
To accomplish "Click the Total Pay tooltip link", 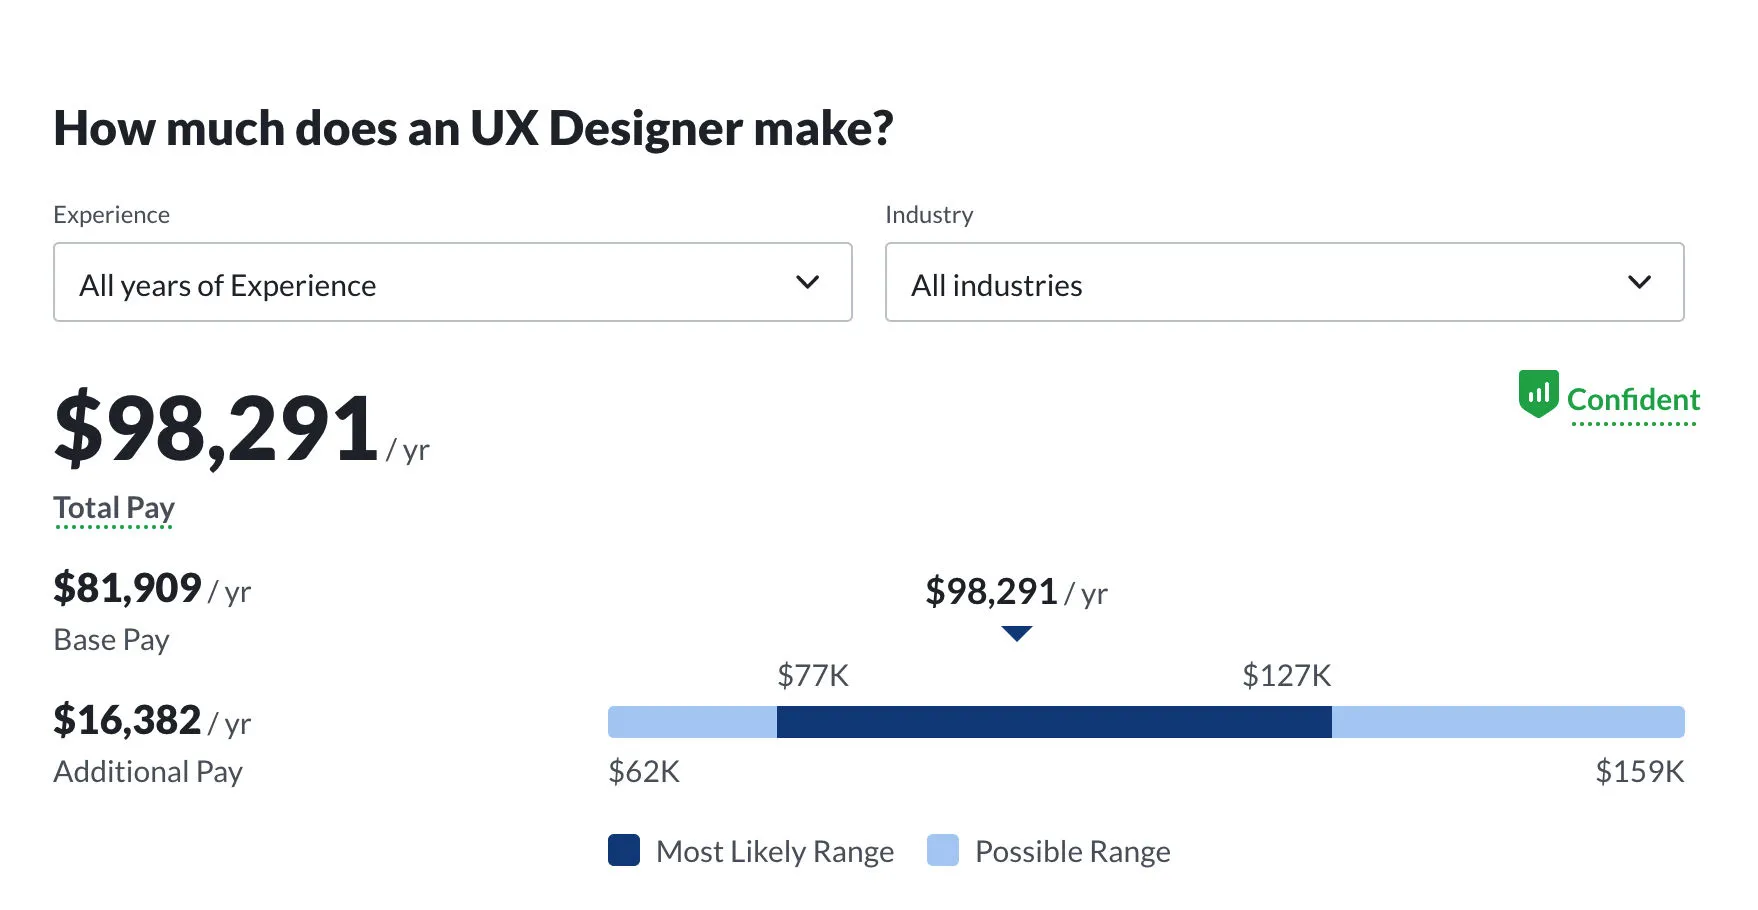I will click(x=113, y=508).
